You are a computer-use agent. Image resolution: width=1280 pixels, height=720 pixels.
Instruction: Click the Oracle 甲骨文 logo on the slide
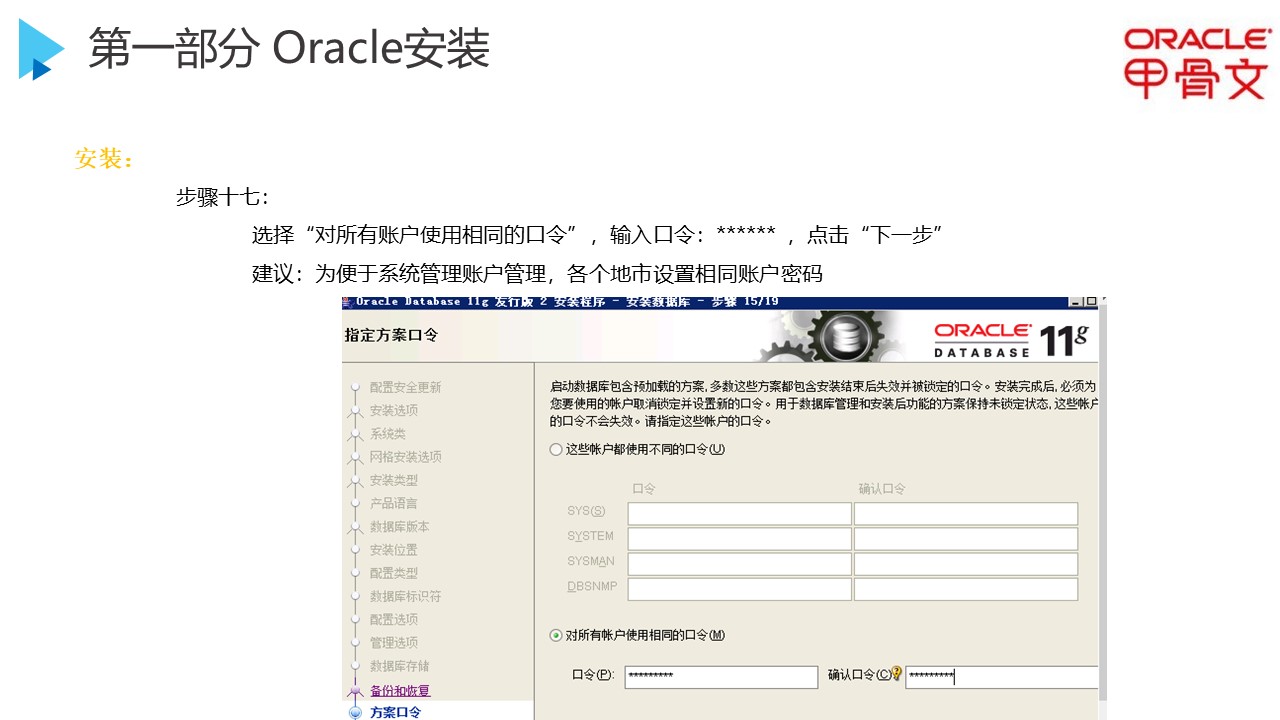click(x=1196, y=63)
